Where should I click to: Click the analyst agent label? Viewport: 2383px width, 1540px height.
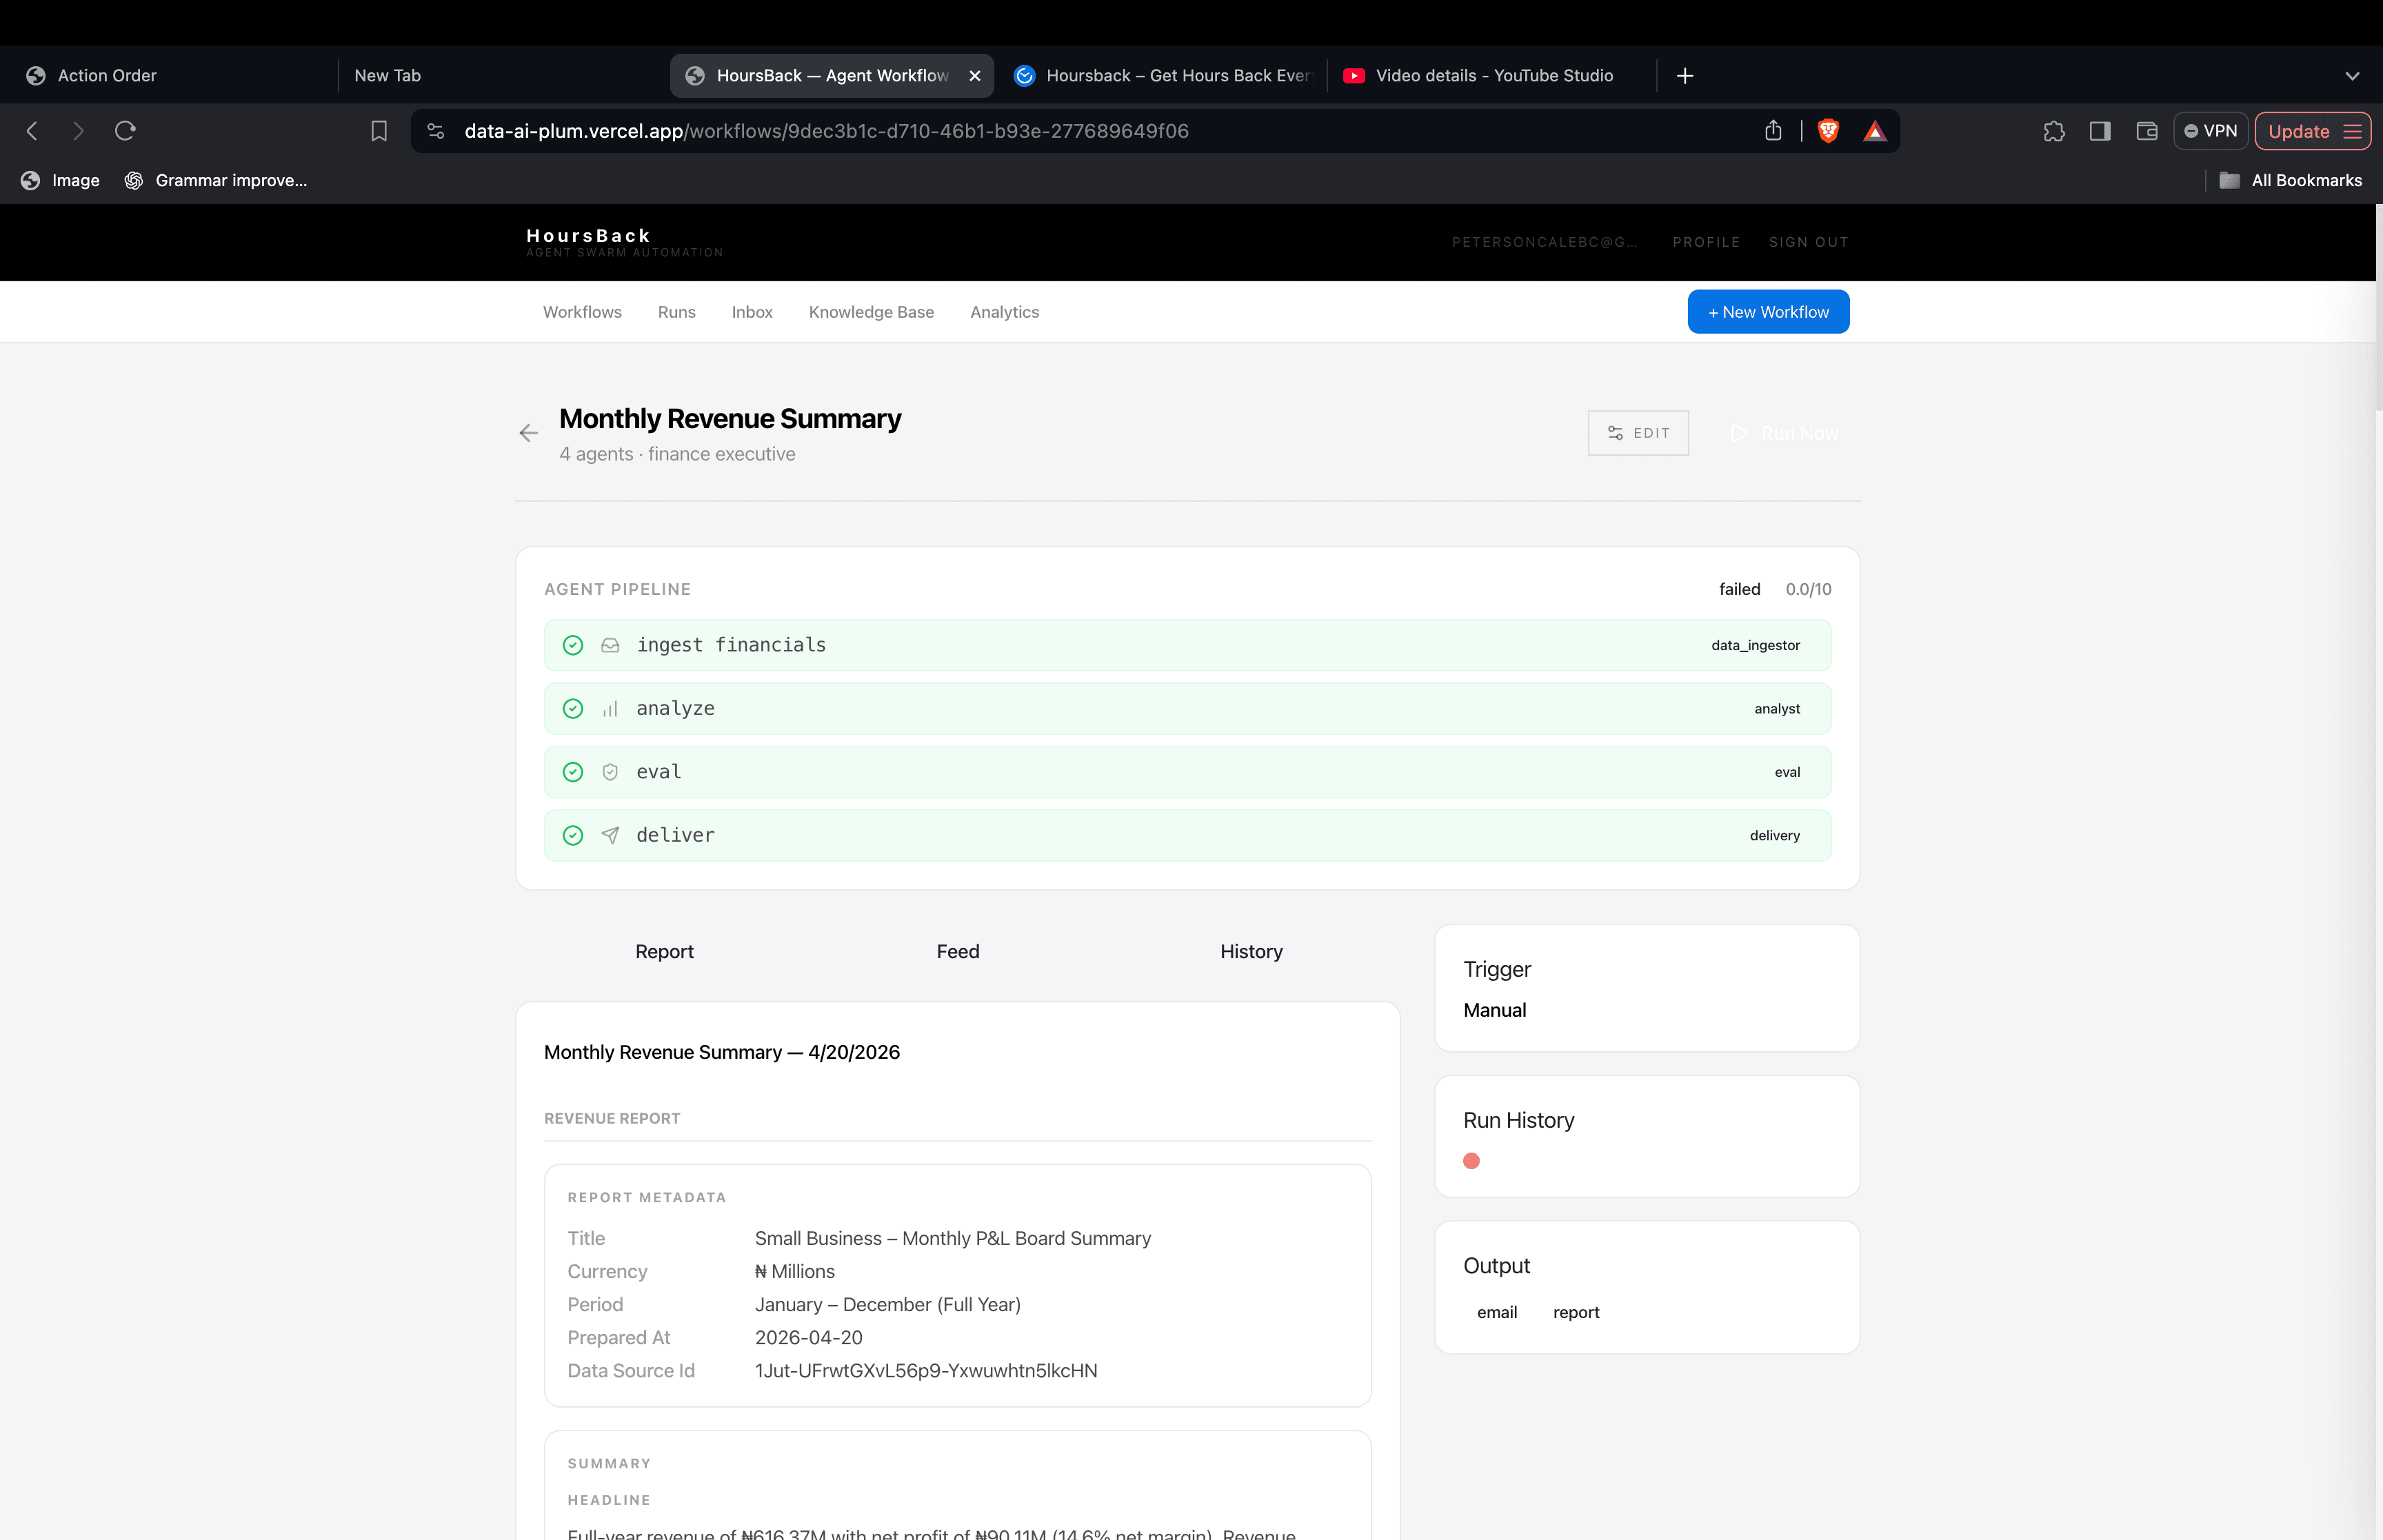[1777, 709]
